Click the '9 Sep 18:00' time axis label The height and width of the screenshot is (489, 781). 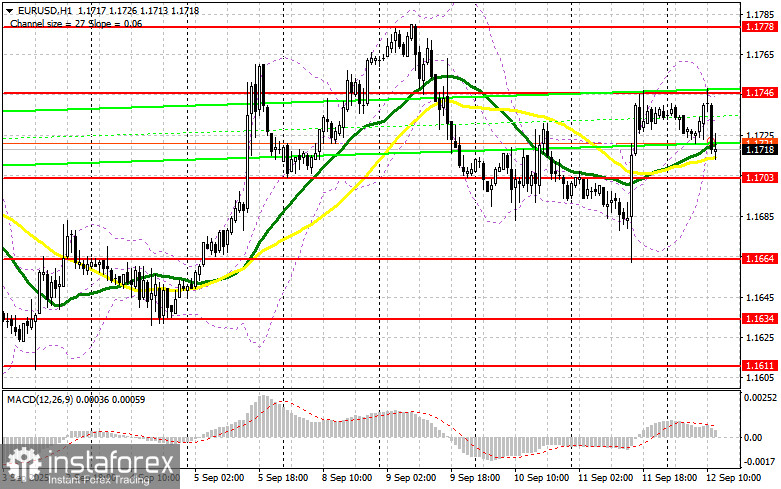pyautogui.click(x=475, y=478)
